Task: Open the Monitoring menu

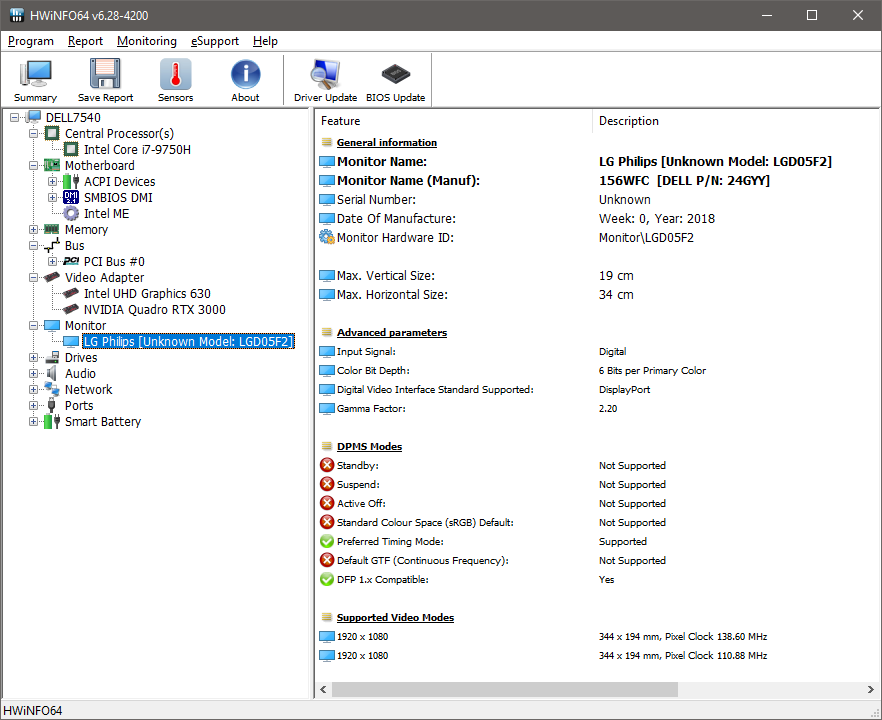Action: pyautogui.click(x=147, y=41)
